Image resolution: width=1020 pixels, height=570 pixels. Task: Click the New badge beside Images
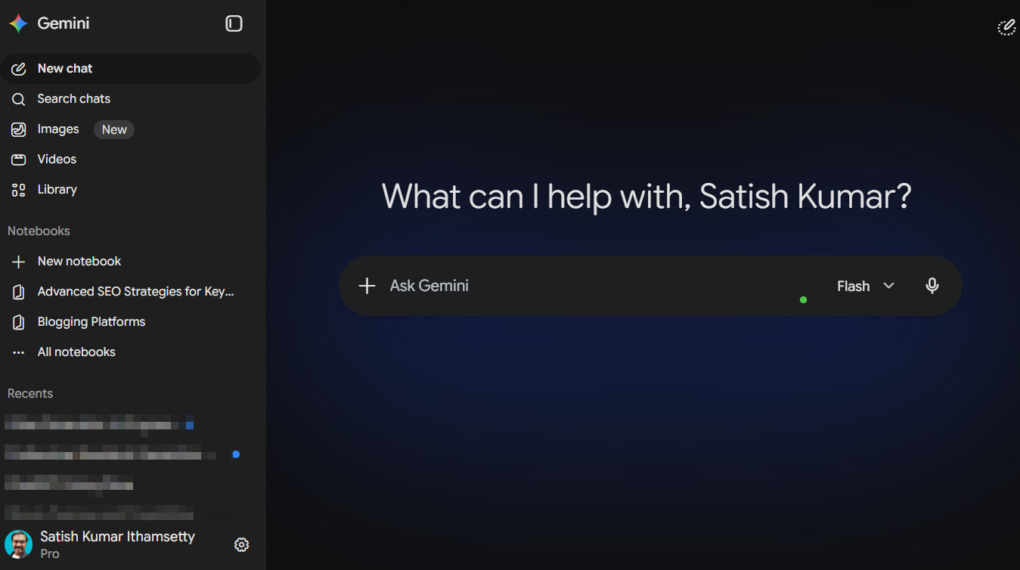114,129
